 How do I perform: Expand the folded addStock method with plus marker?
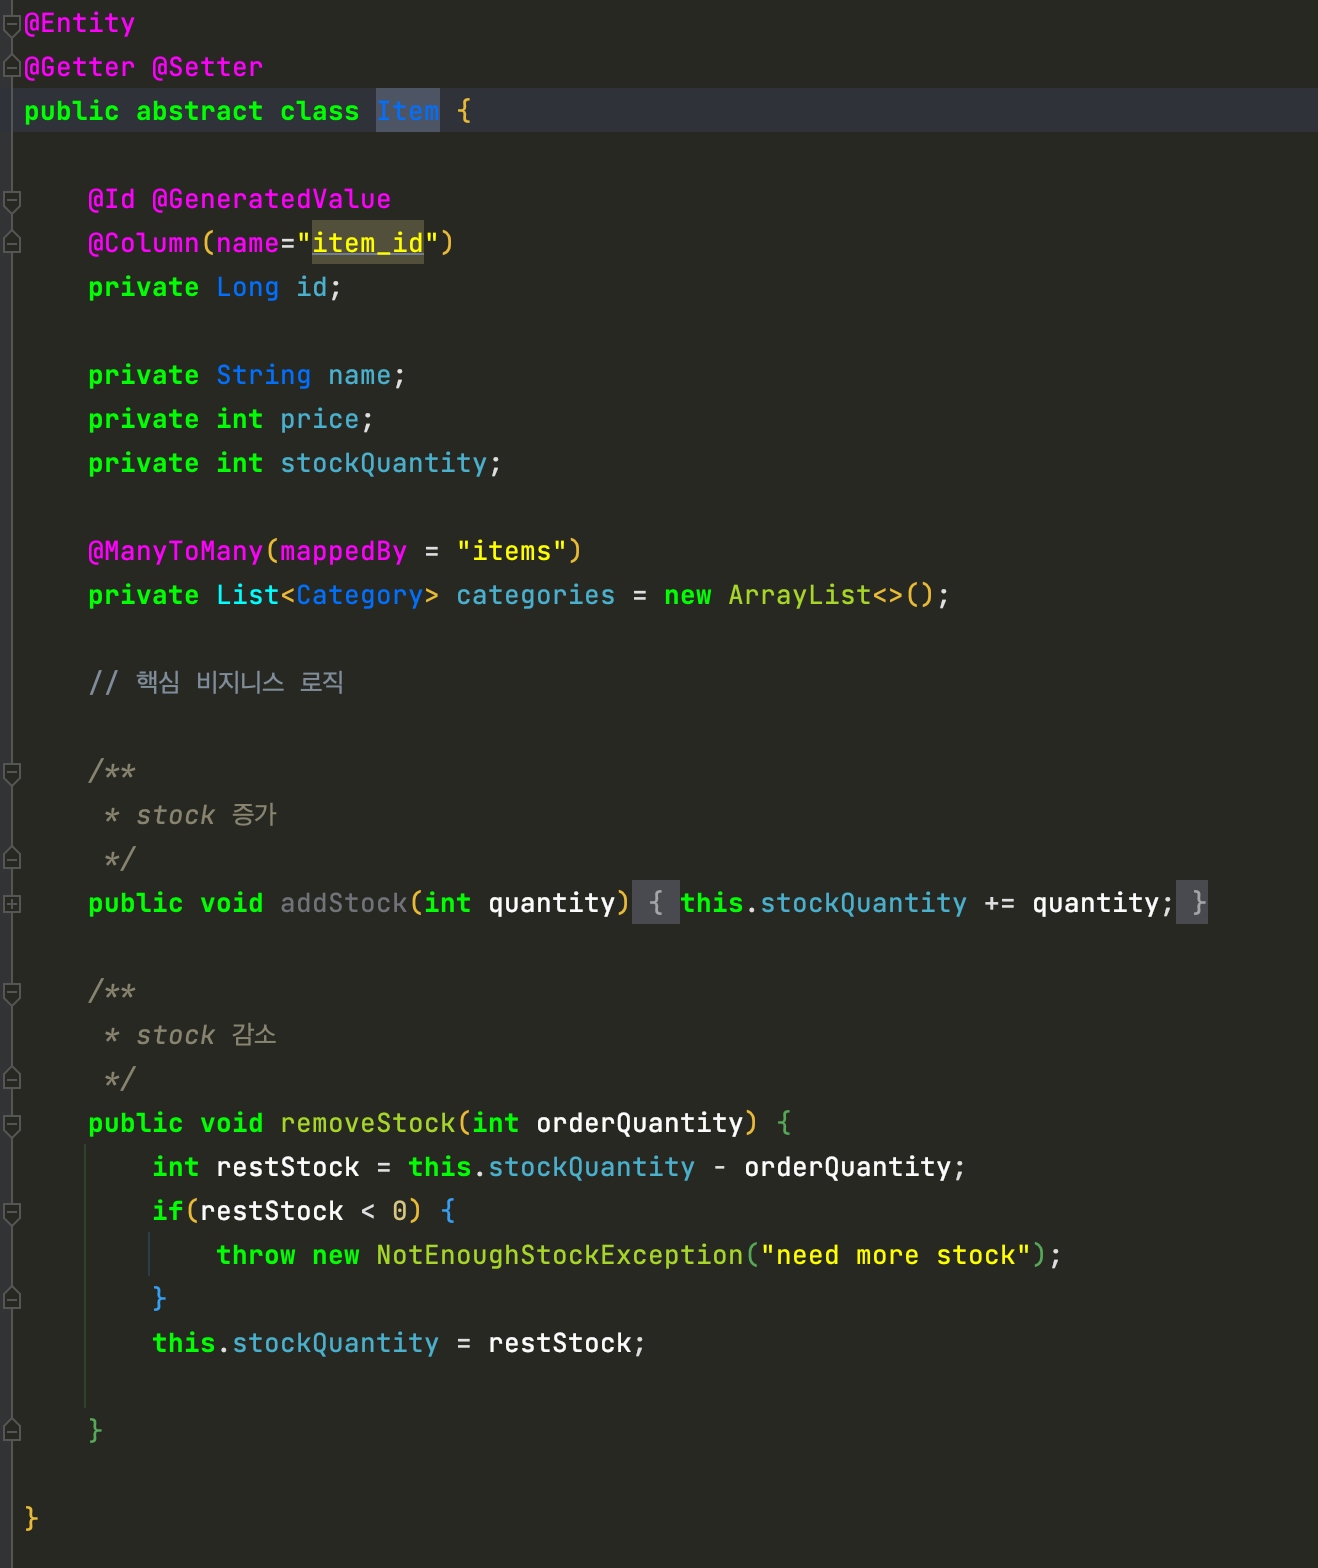point(12,903)
